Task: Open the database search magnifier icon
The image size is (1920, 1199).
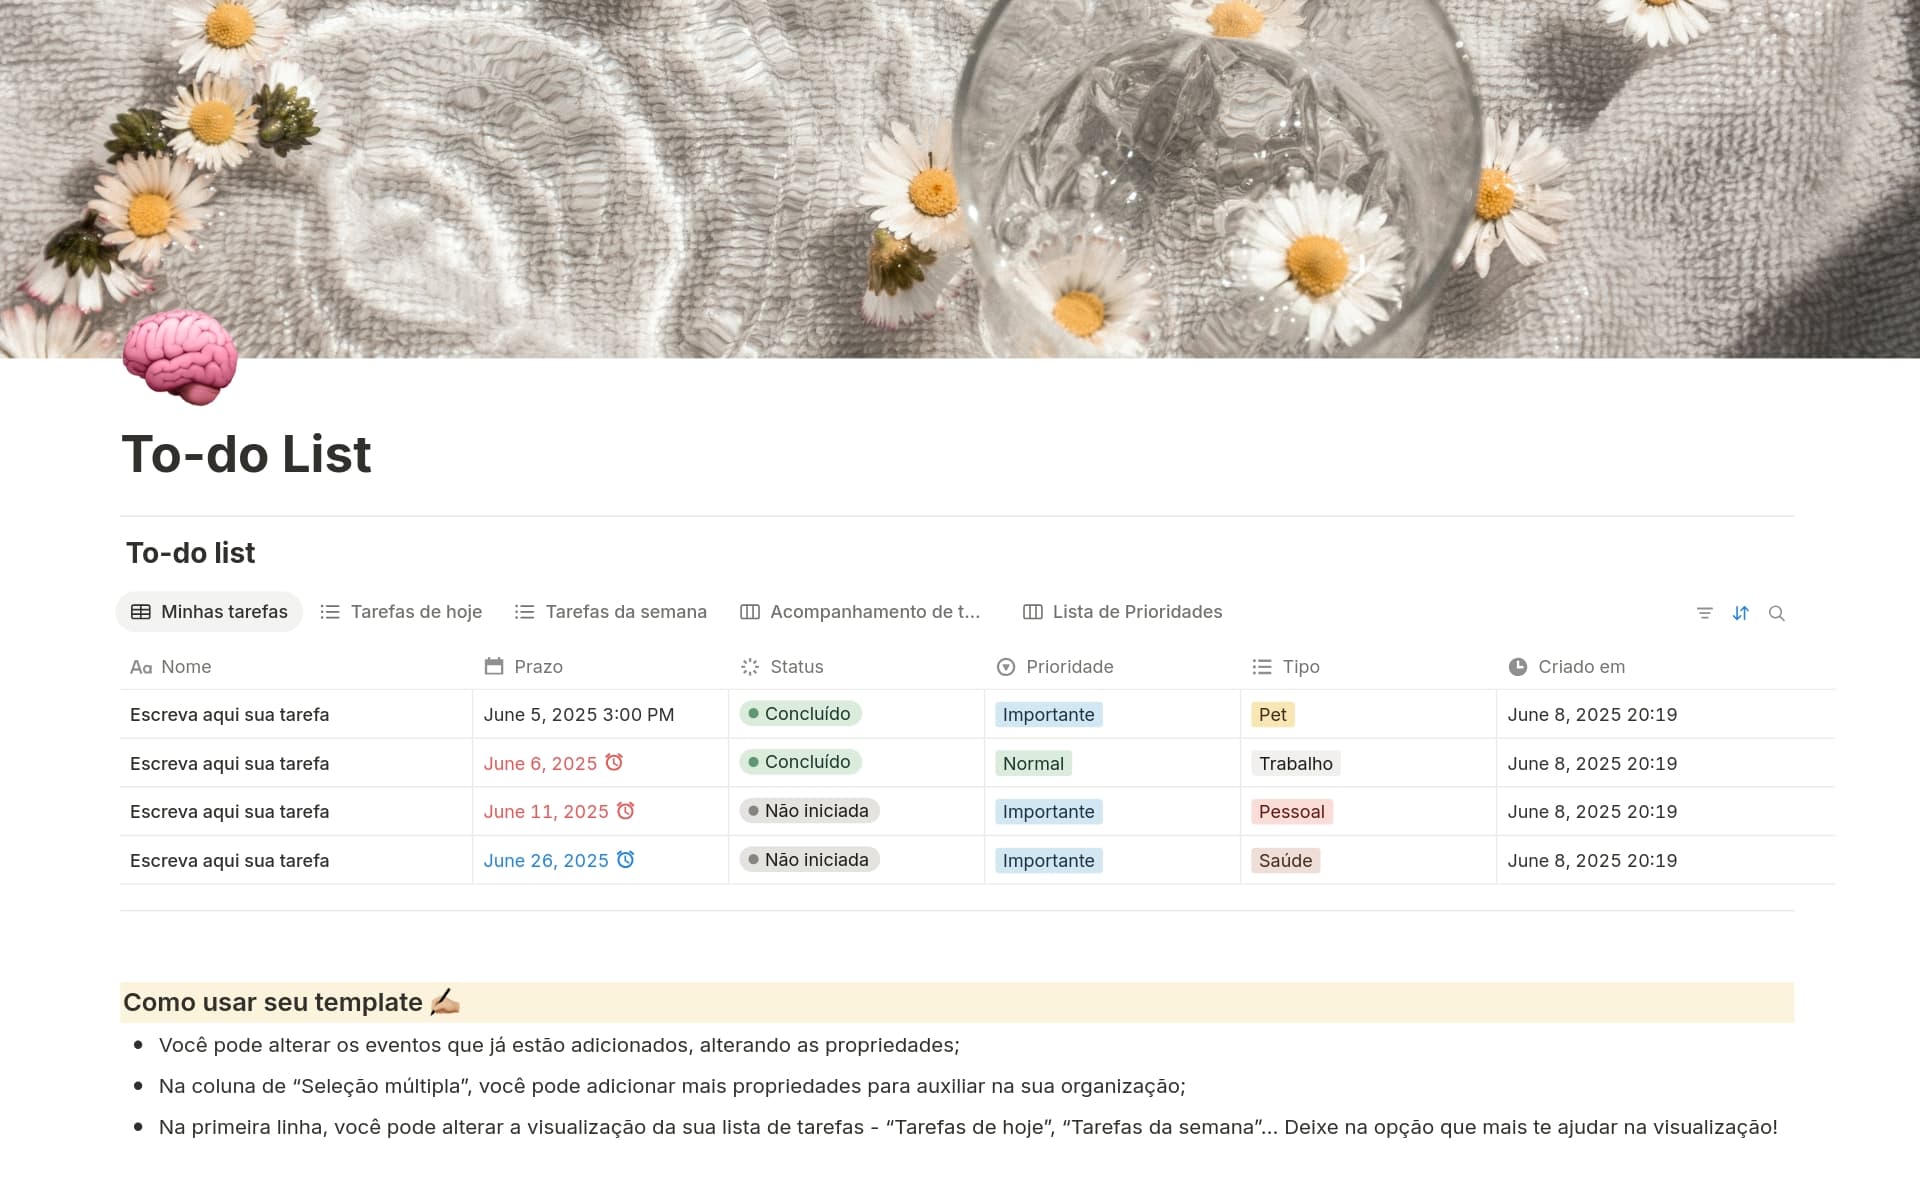Action: click(1776, 613)
